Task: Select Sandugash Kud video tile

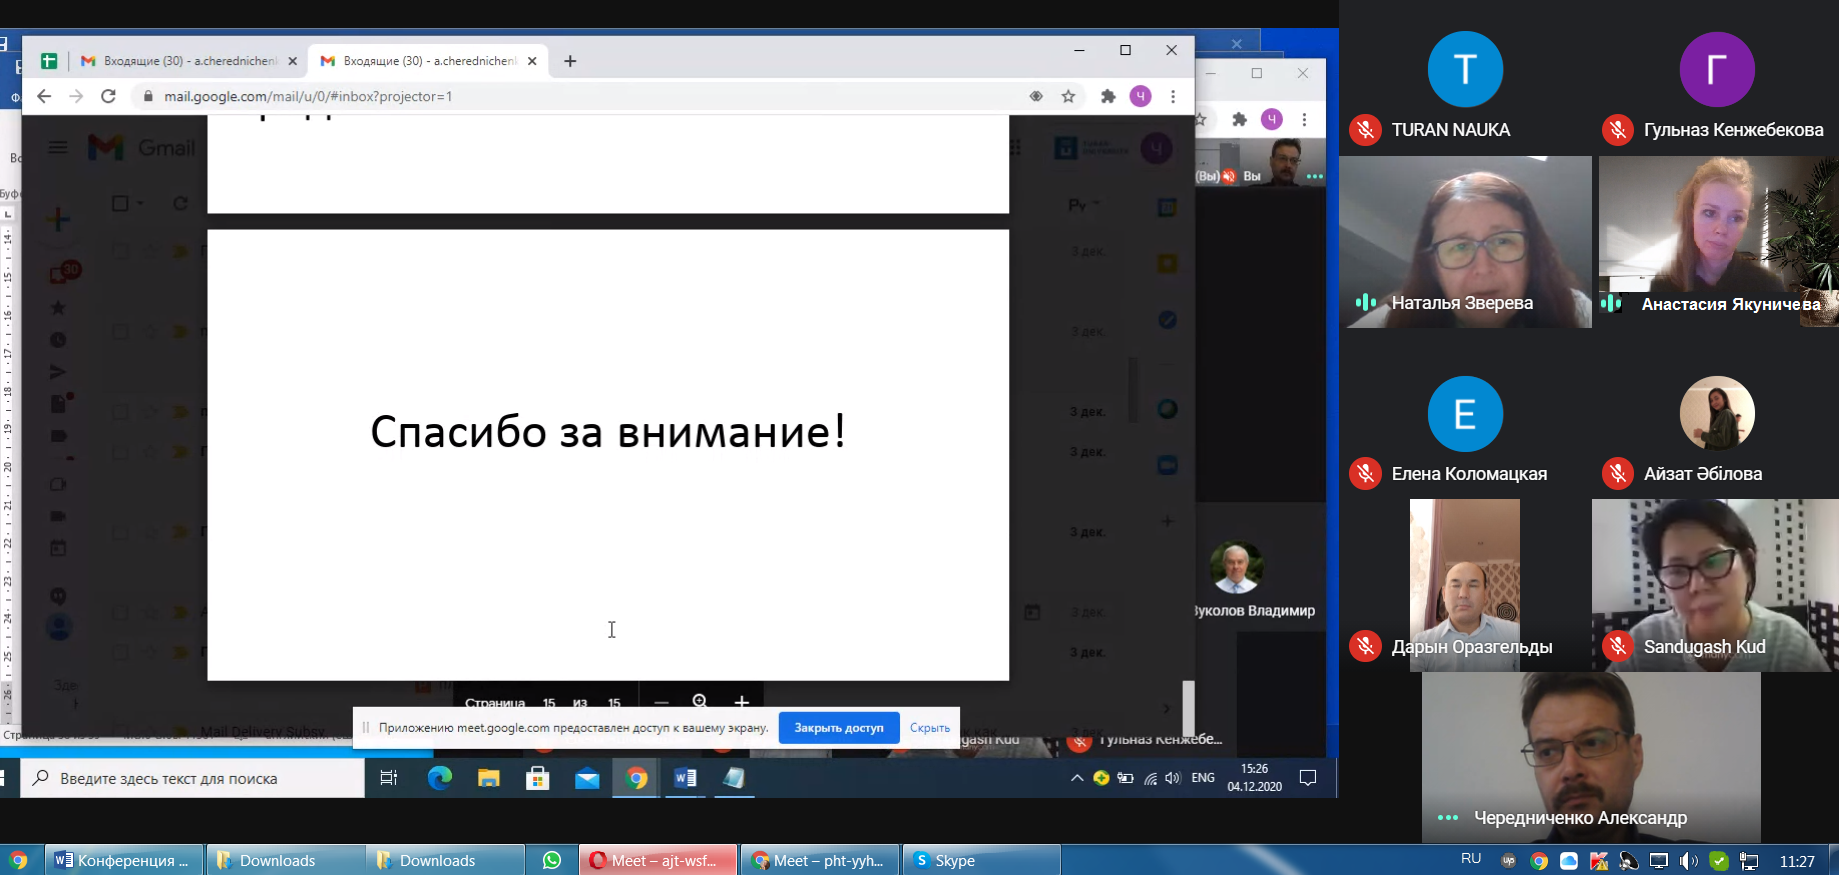Action: (x=1715, y=585)
